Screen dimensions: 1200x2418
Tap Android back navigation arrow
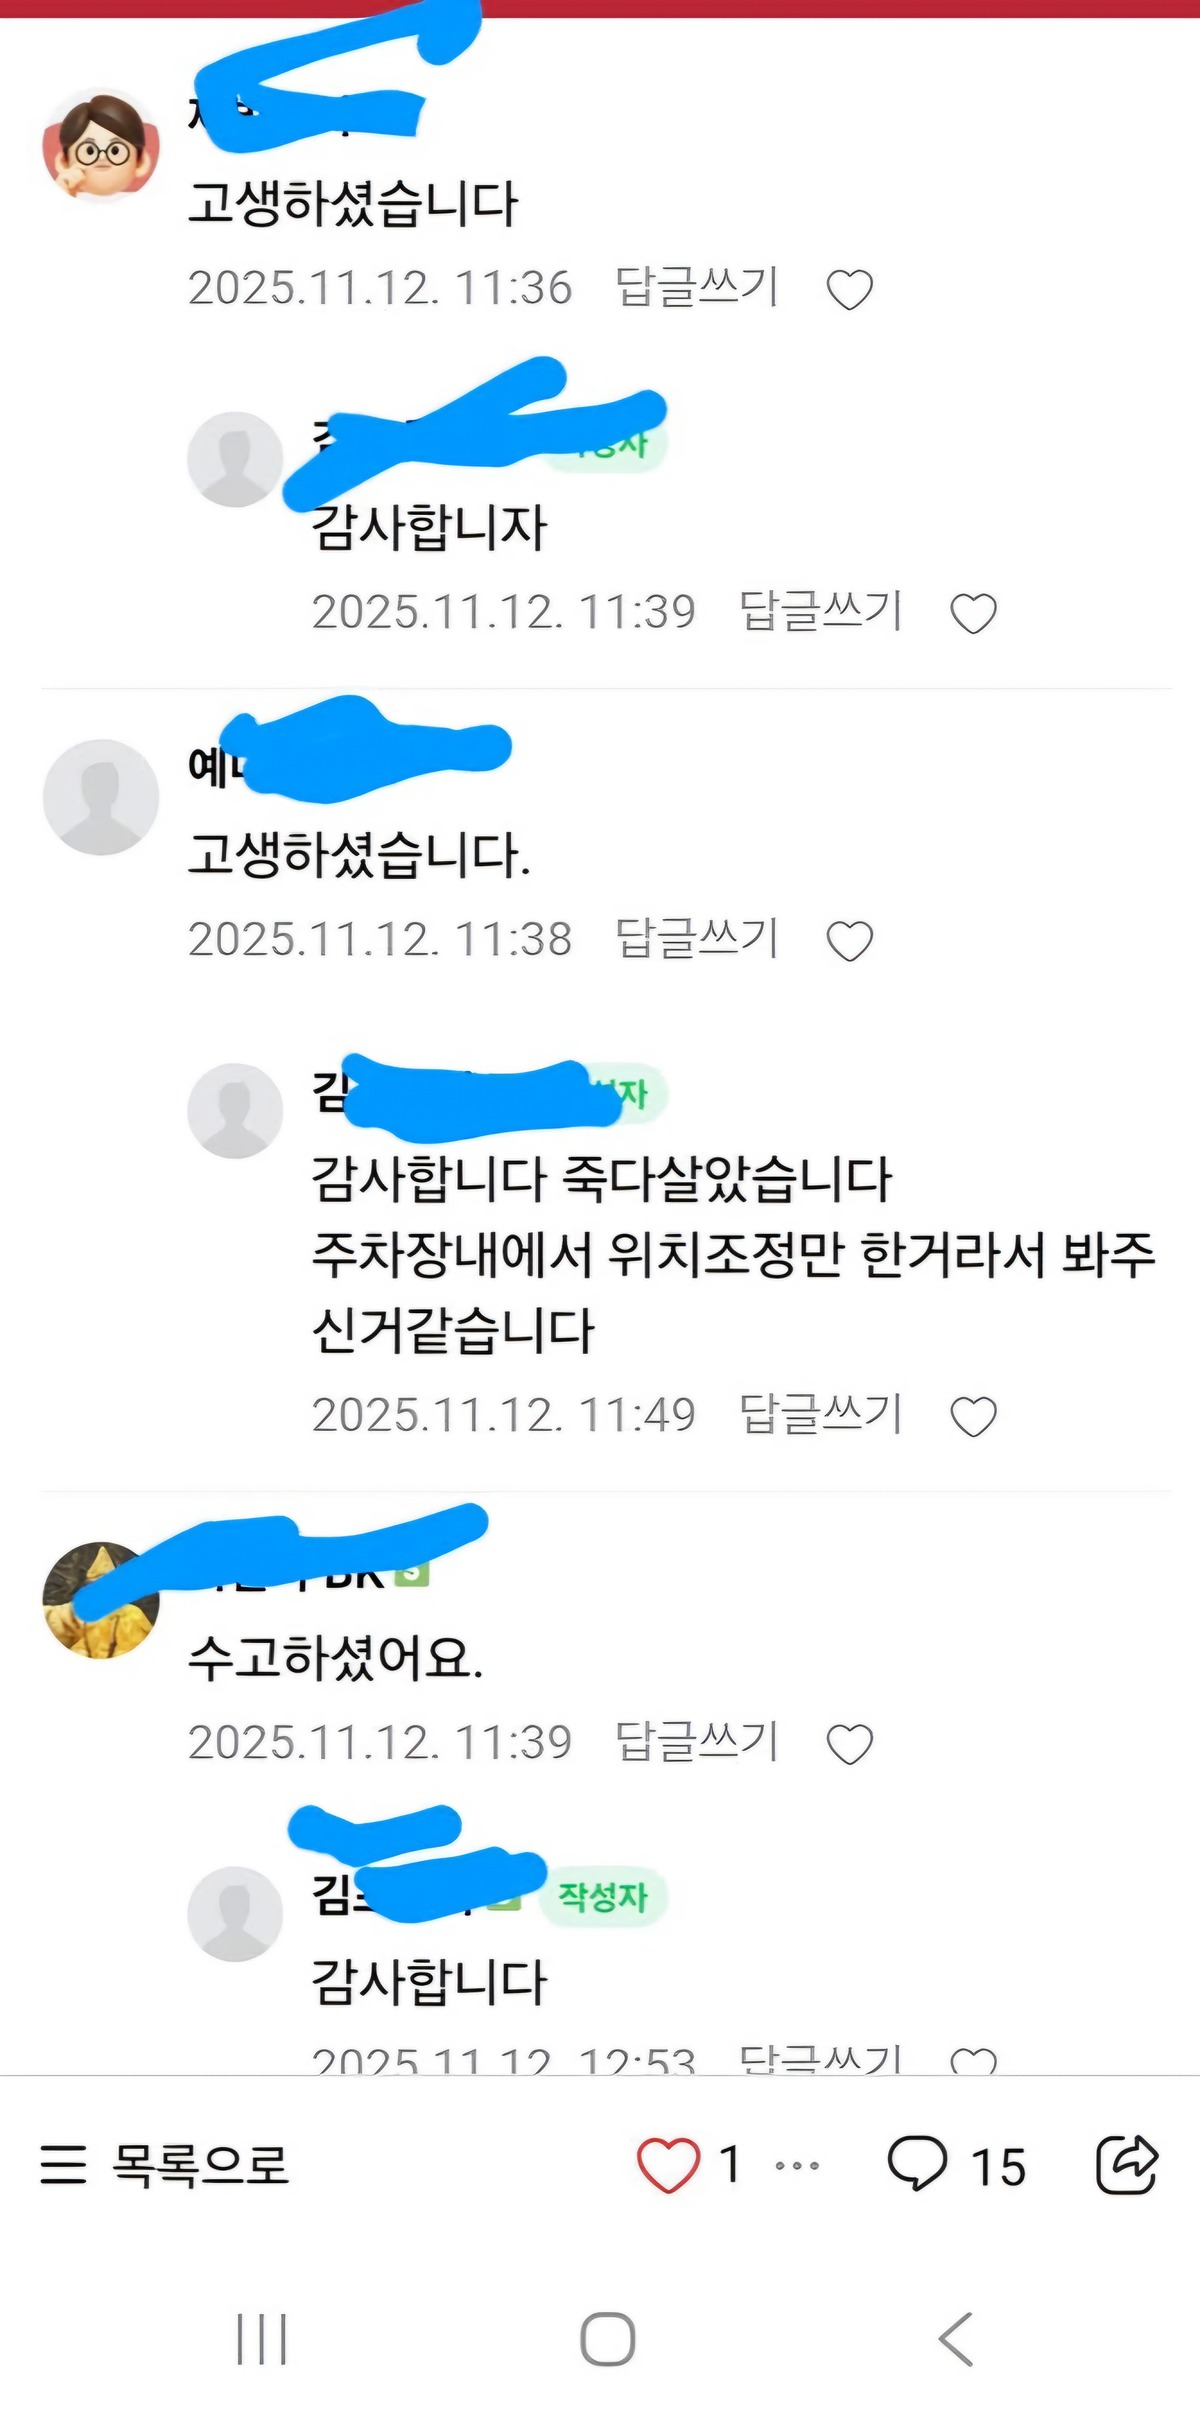pos(956,2339)
